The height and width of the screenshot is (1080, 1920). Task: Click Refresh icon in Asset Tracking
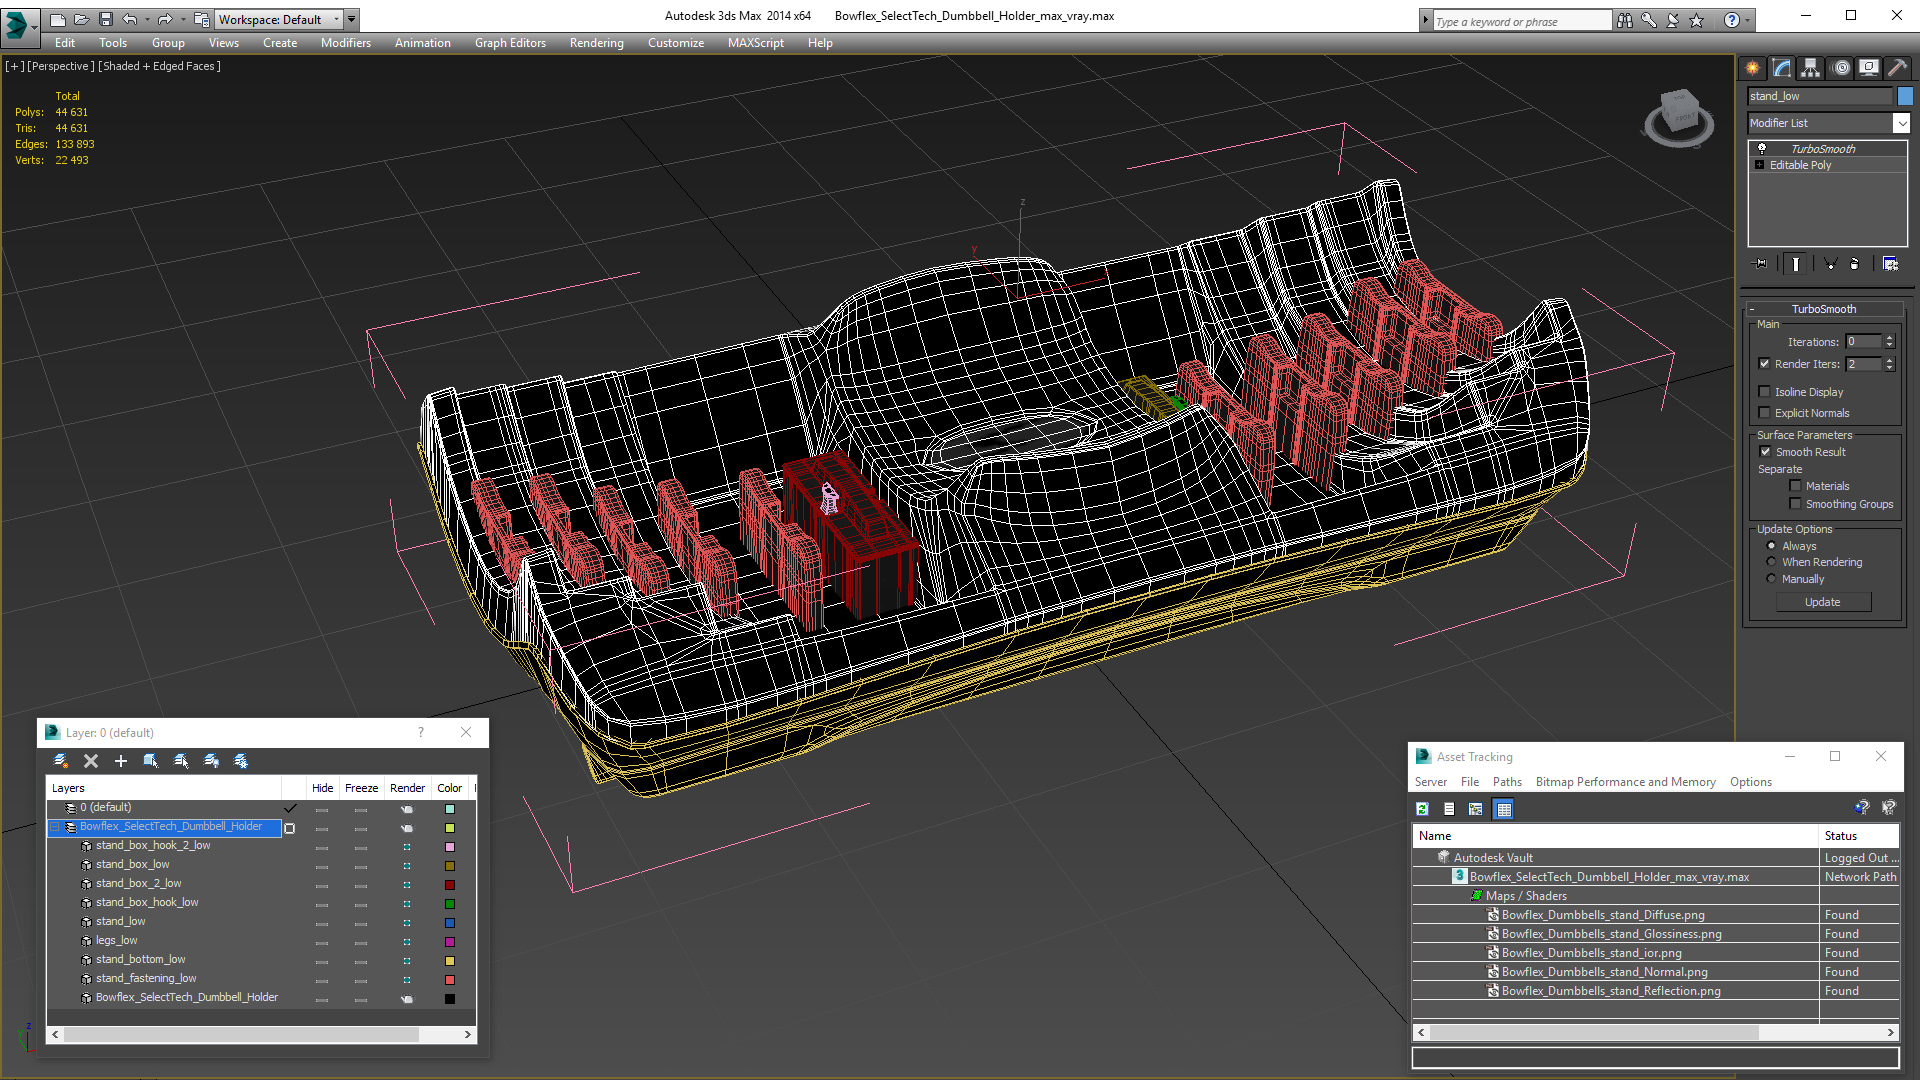point(1422,809)
